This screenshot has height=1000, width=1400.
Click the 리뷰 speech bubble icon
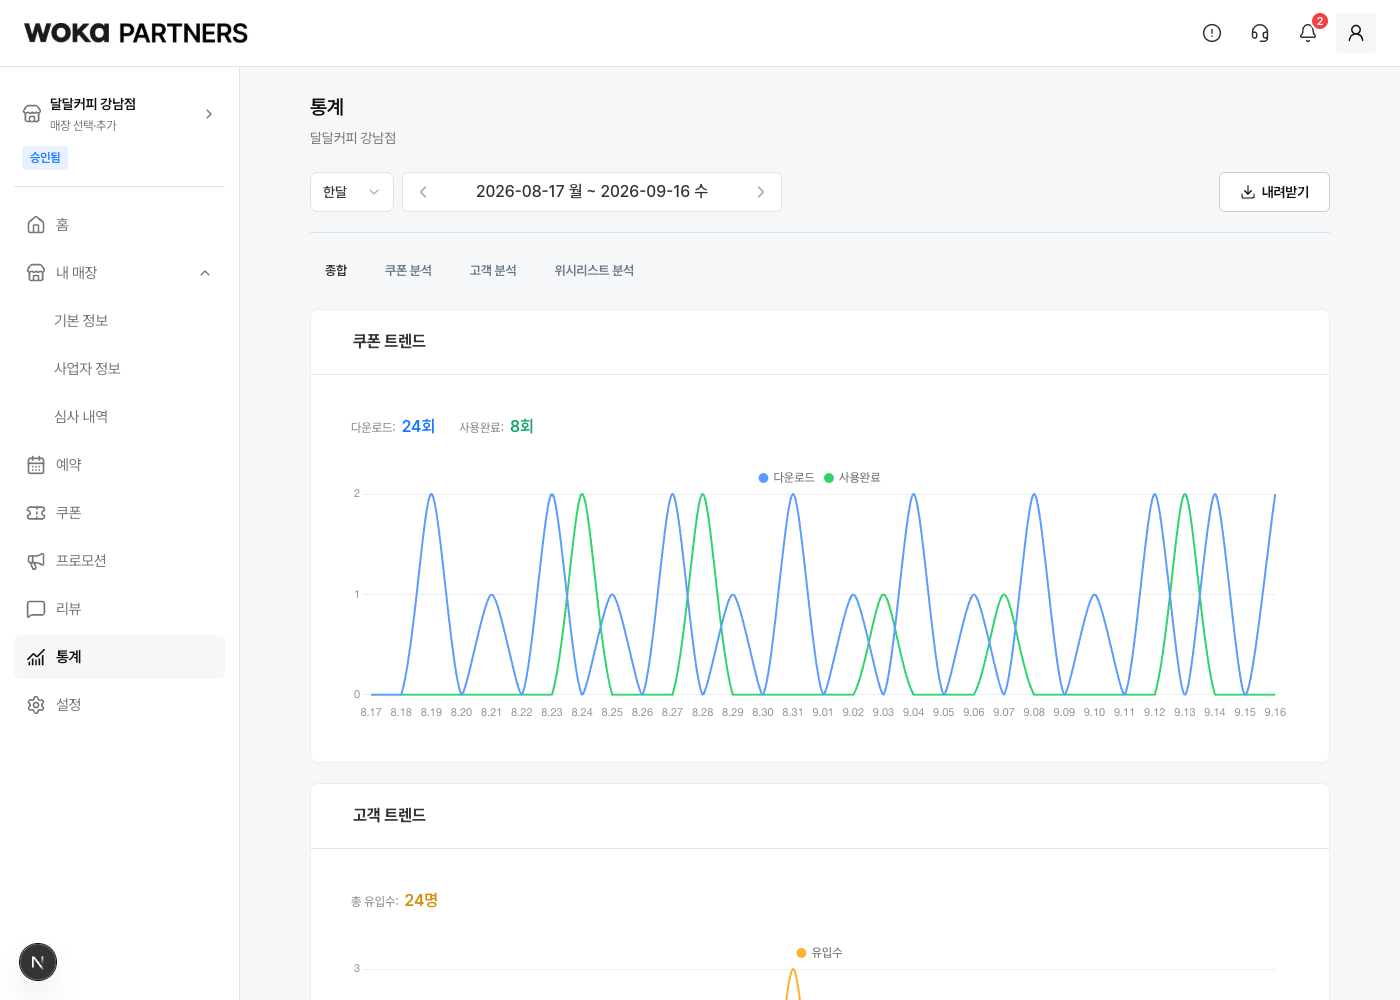pos(36,609)
